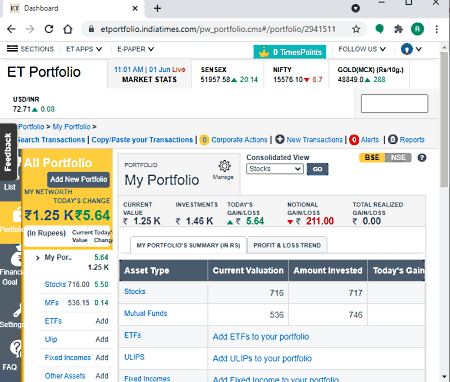Click Add ULIPs to your portfolio

click(262, 359)
